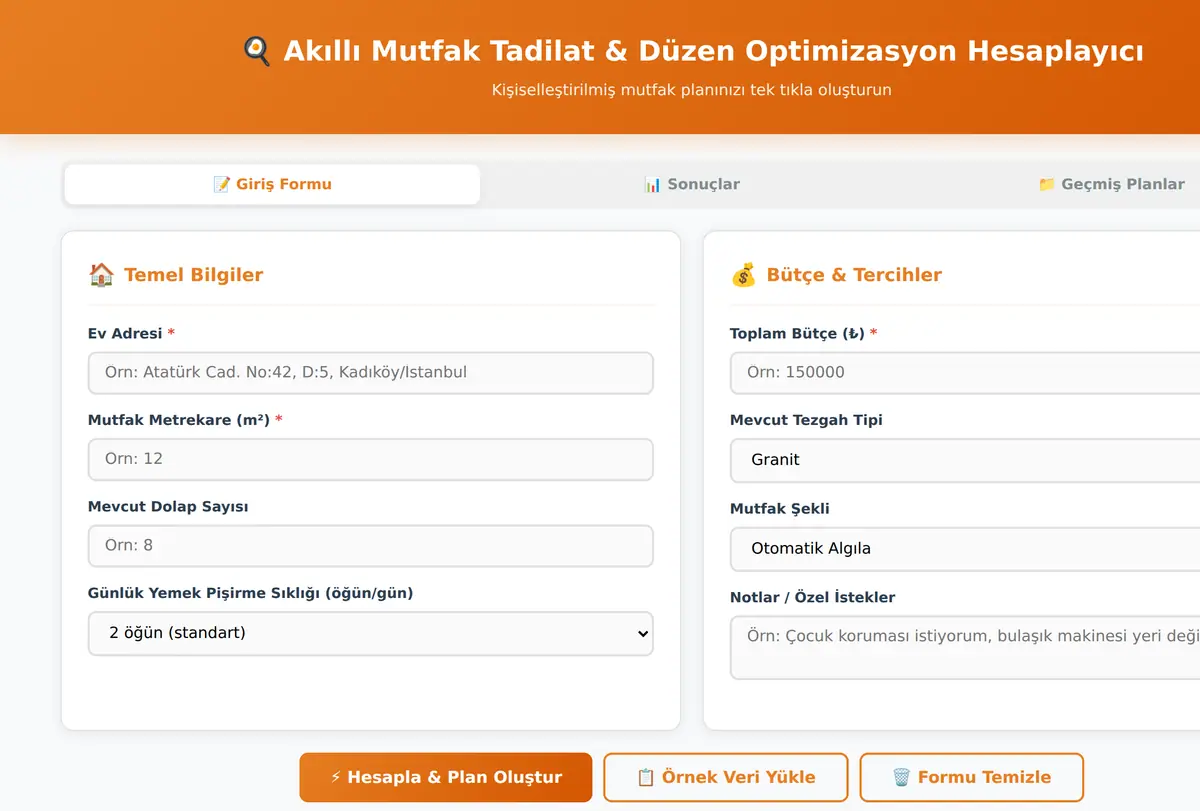Image resolution: width=1200 pixels, height=811 pixels.
Task: Open the Geçmiş Planlar tab
Action: point(1111,184)
